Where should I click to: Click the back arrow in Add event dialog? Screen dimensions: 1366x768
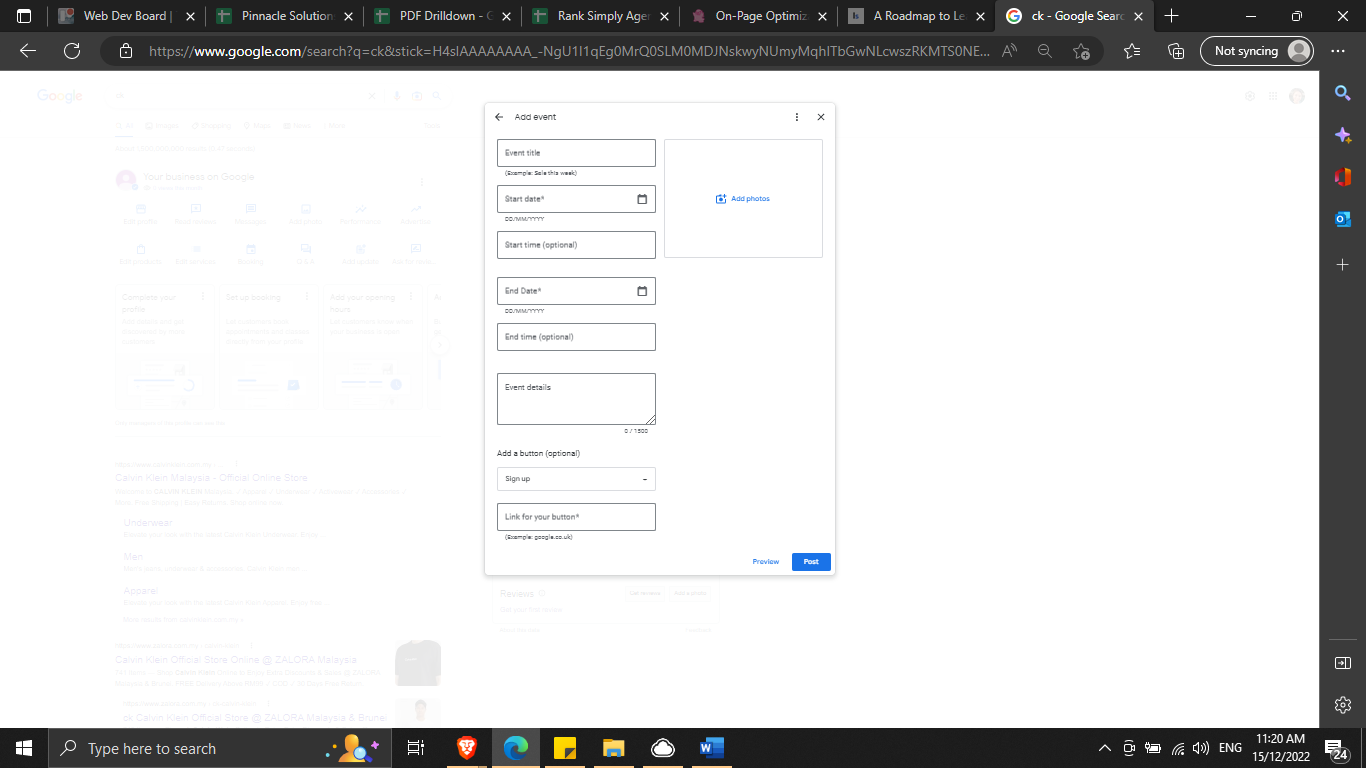[499, 117]
